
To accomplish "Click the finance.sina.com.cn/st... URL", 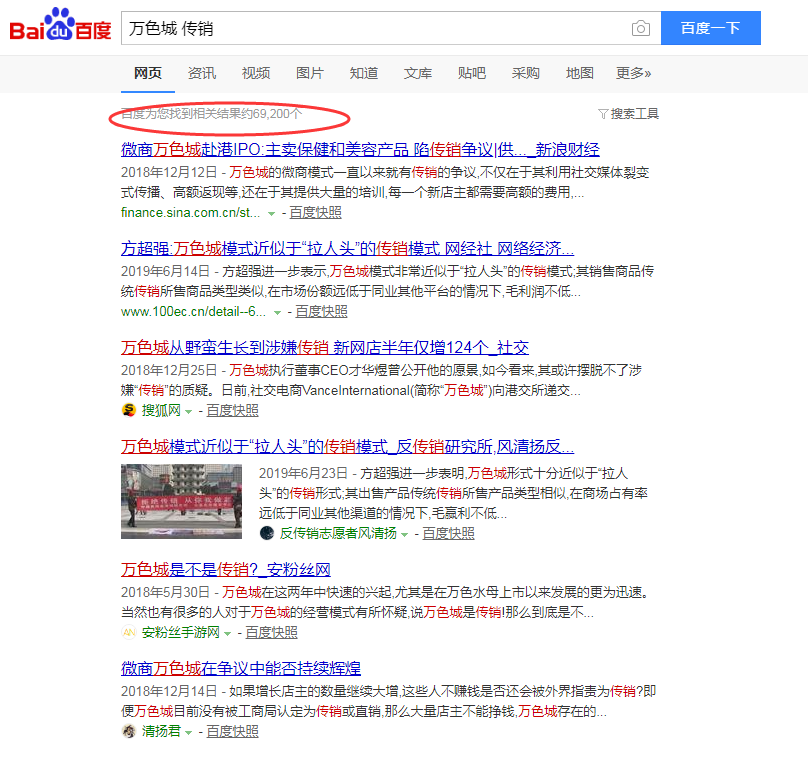I will pyautogui.click(x=191, y=212).
